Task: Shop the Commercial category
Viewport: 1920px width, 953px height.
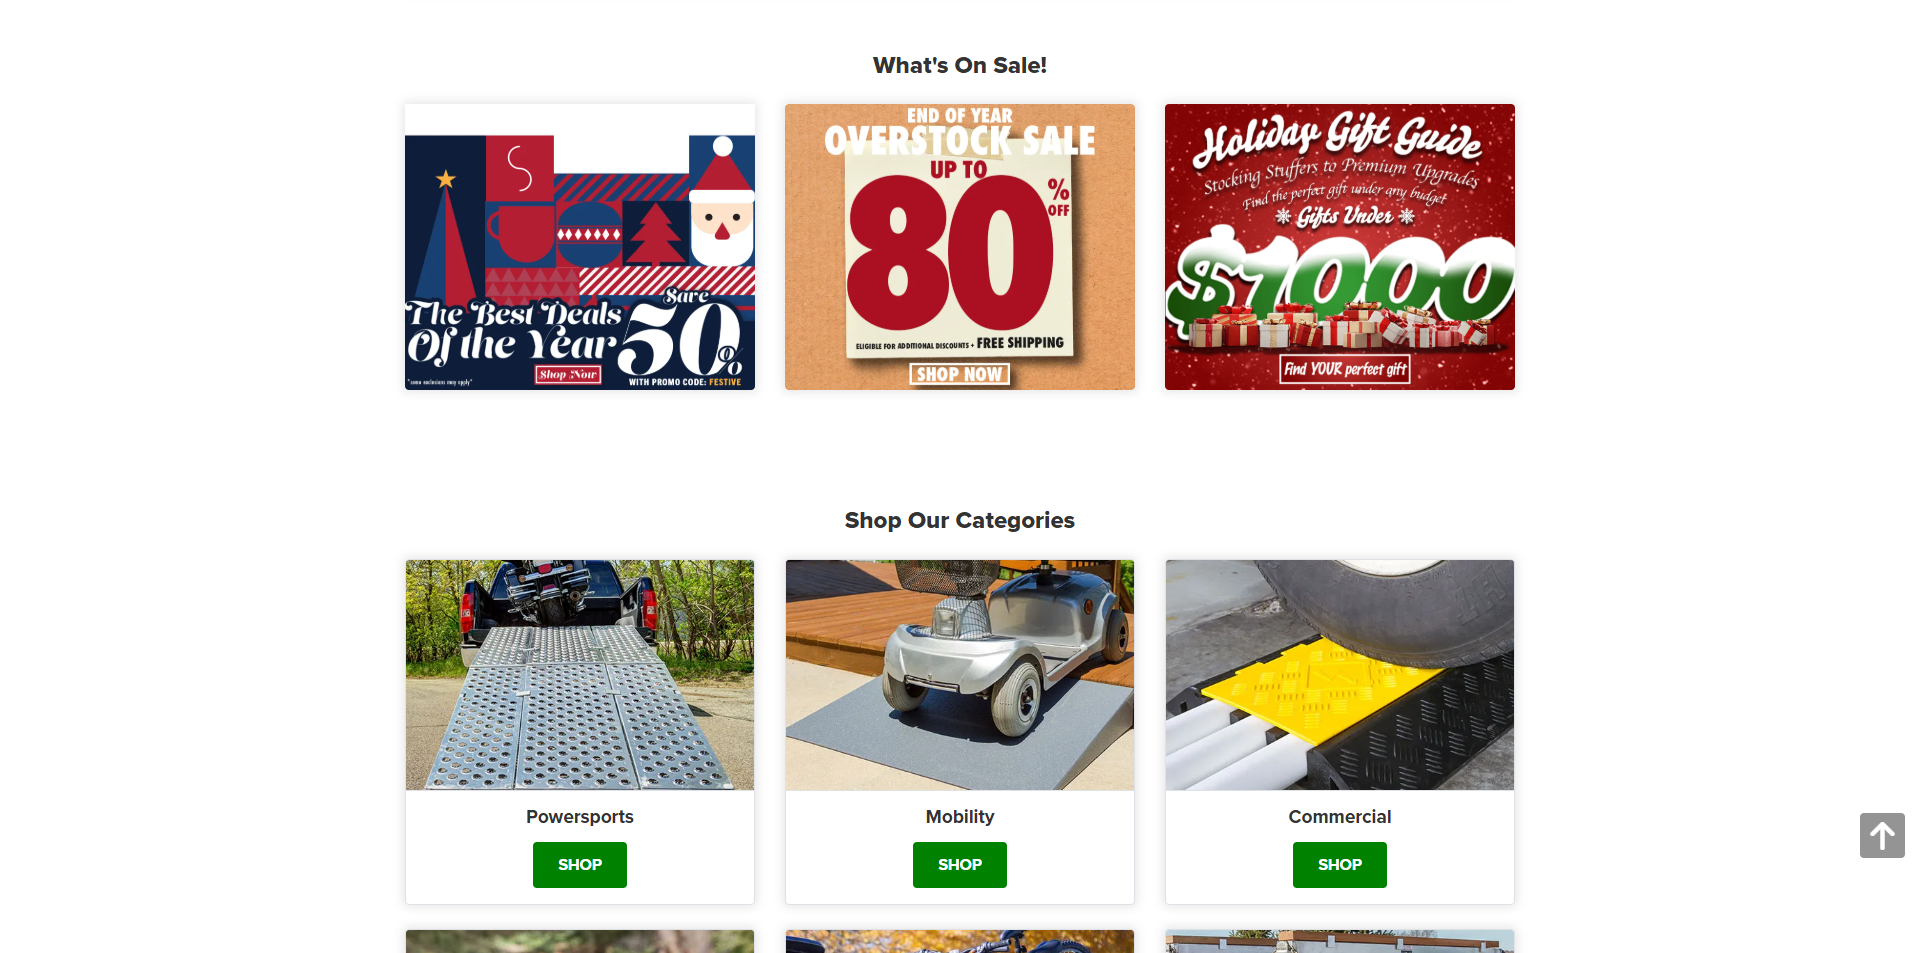Action: point(1340,865)
